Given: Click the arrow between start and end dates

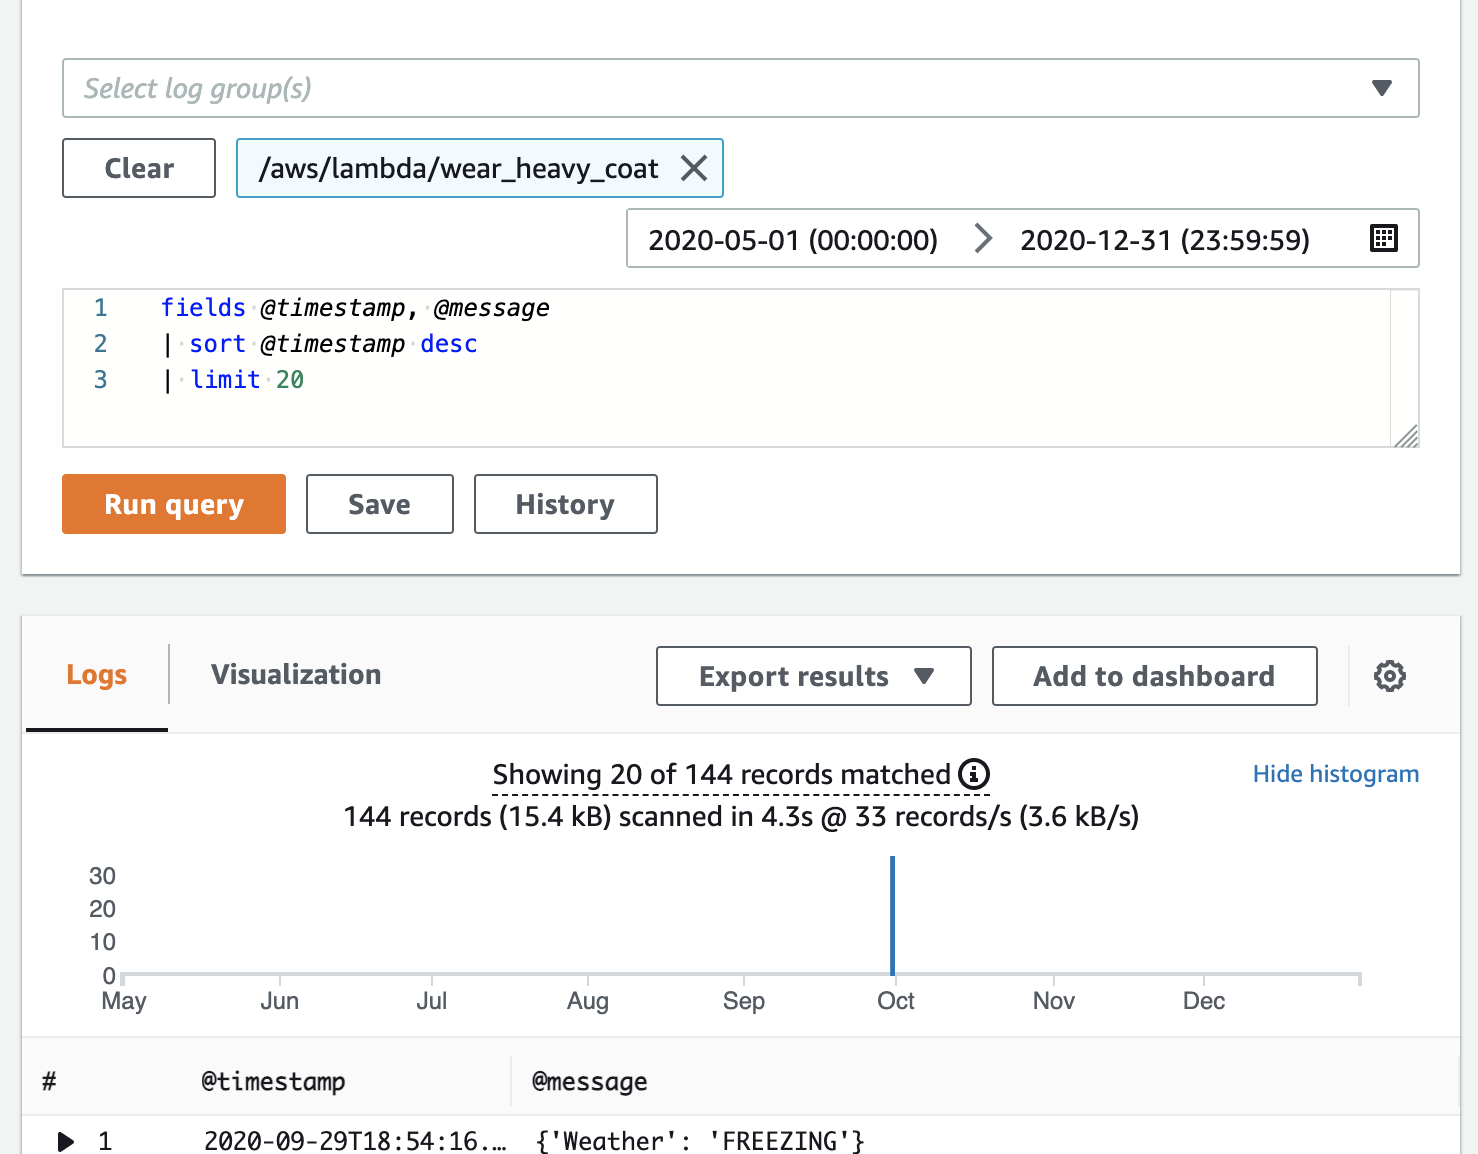Looking at the screenshot, I should point(983,239).
